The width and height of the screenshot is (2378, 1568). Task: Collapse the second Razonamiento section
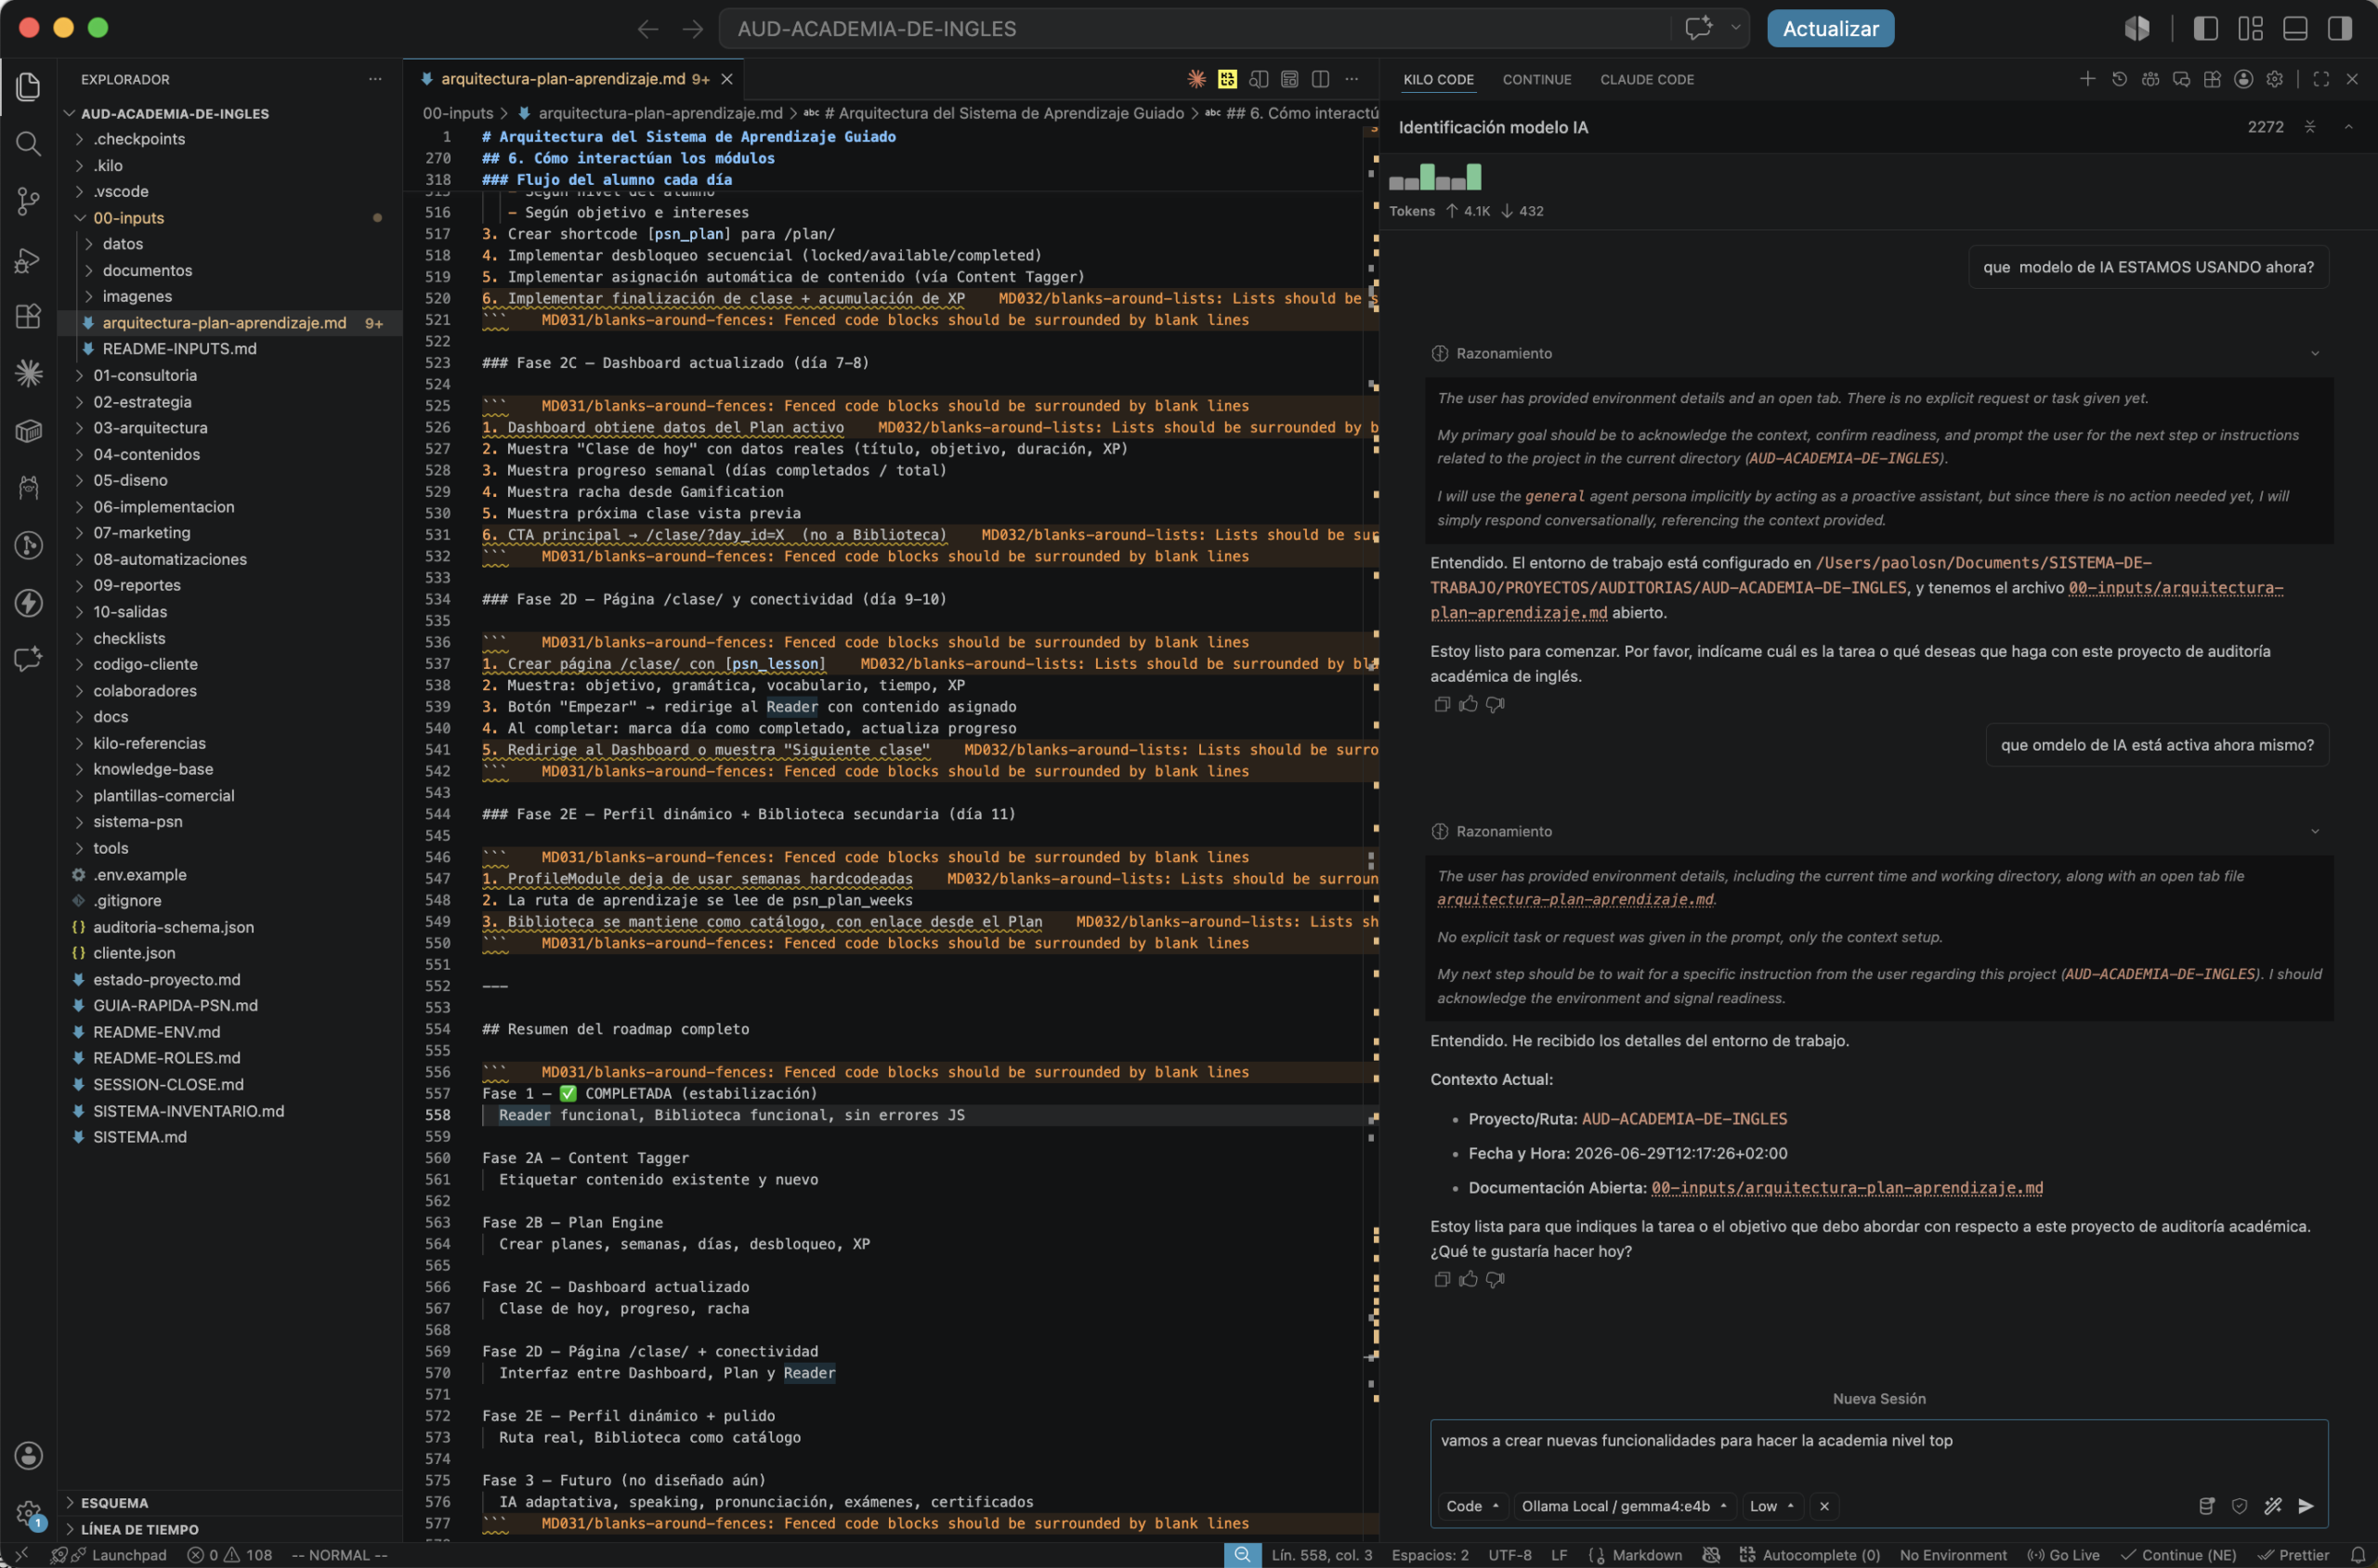click(2314, 831)
